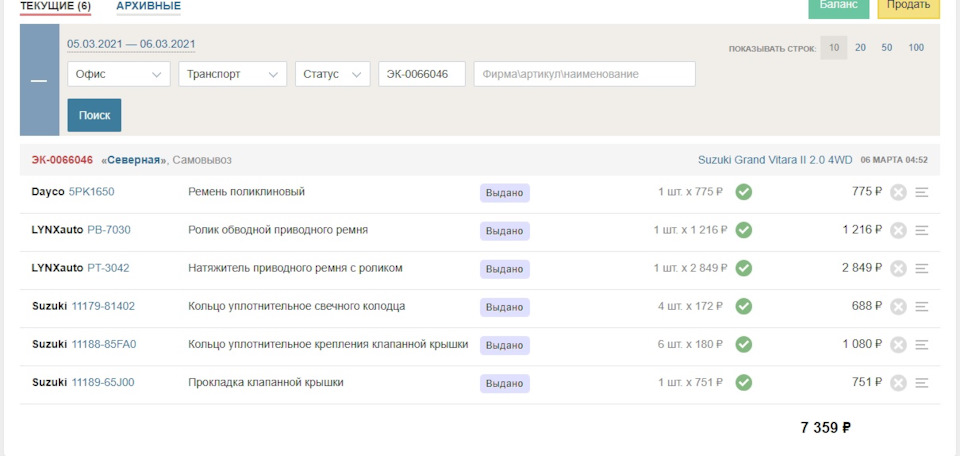Image resolution: width=960 pixels, height=456 pixels.
Task: Open the row menu for Suzuki 11179-81402
Action: tap(922, 306)
